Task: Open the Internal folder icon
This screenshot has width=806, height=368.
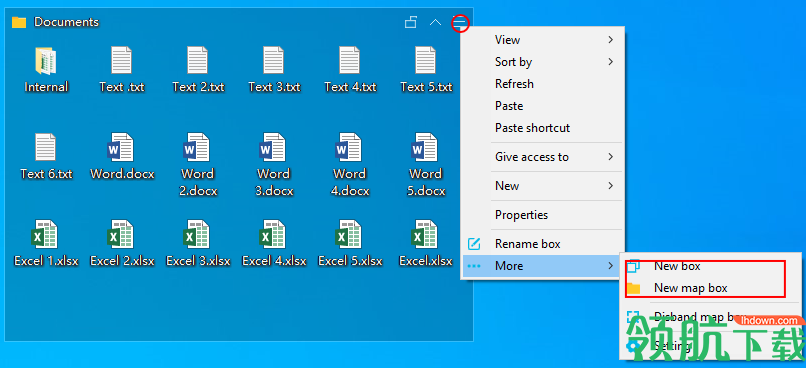Action: [x=46, y=61]
